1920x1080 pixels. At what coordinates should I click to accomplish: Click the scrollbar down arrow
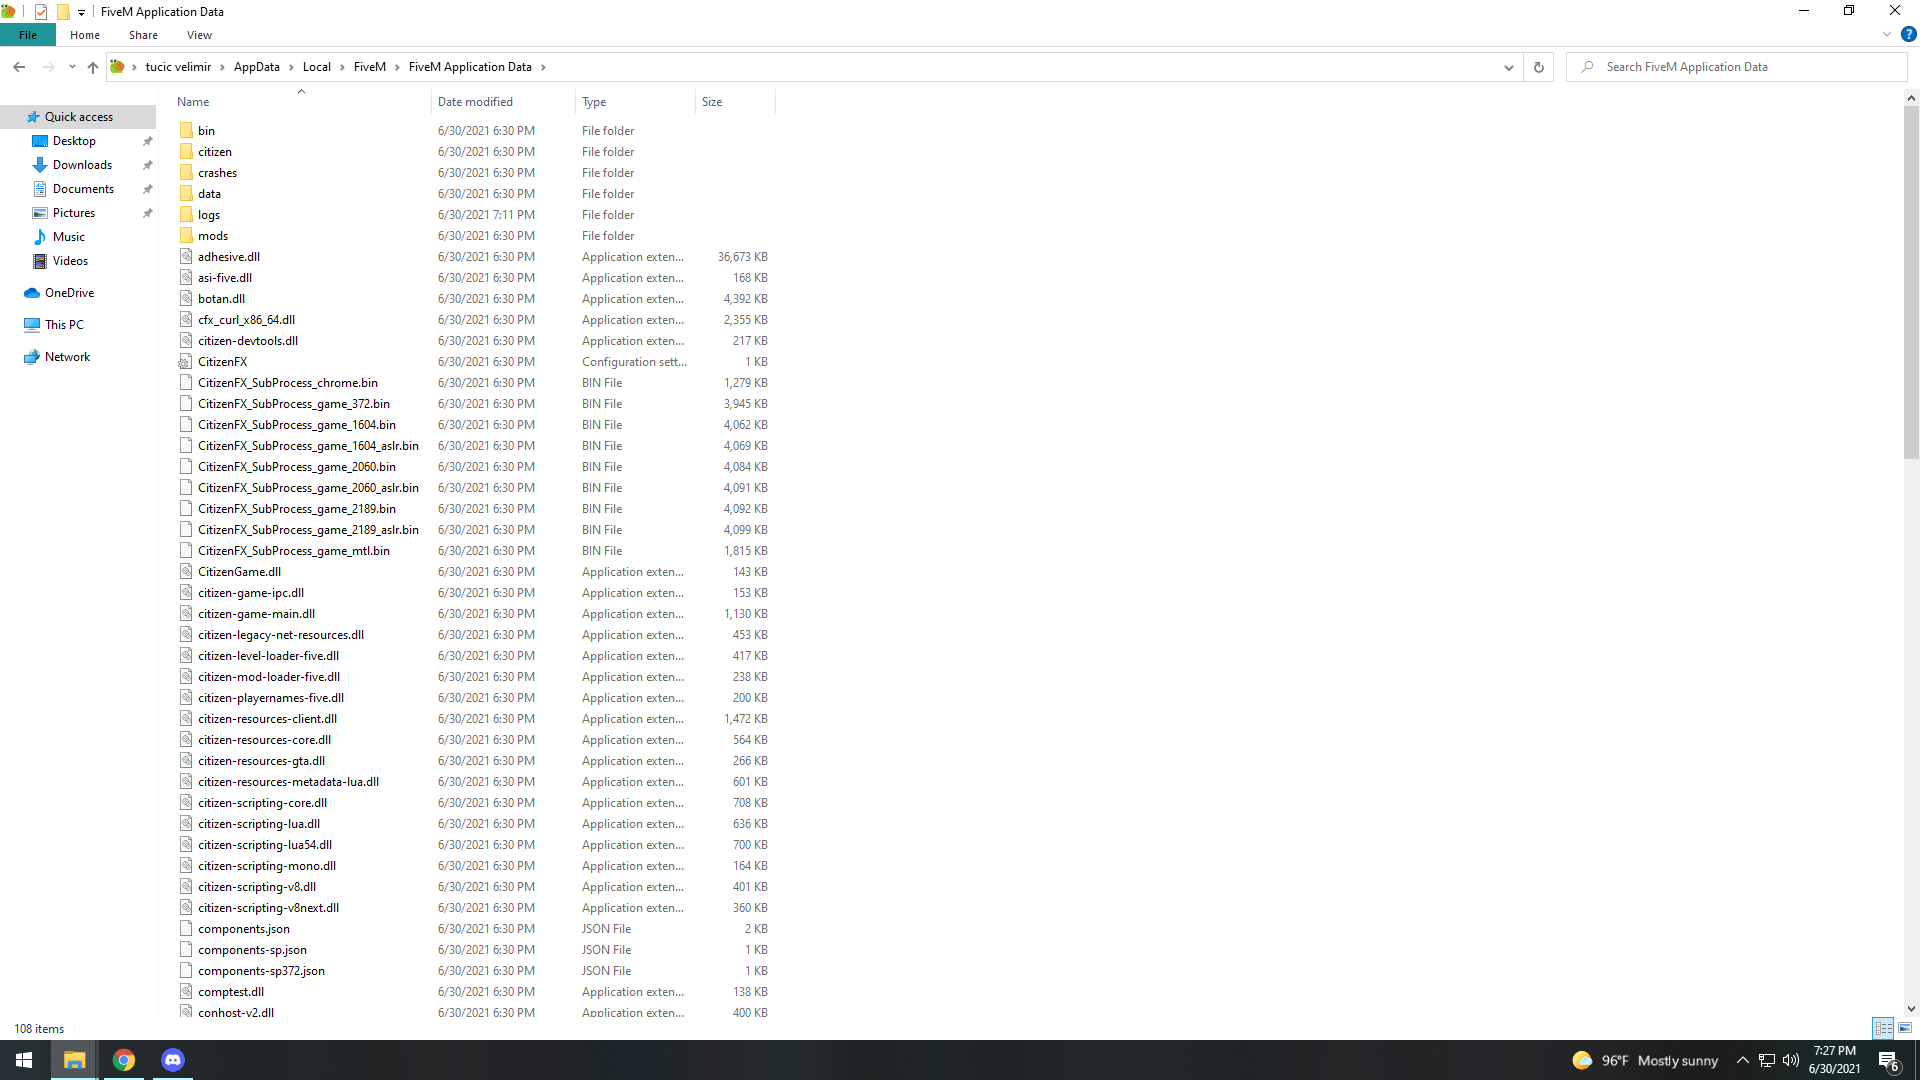click(1911, 1009)
